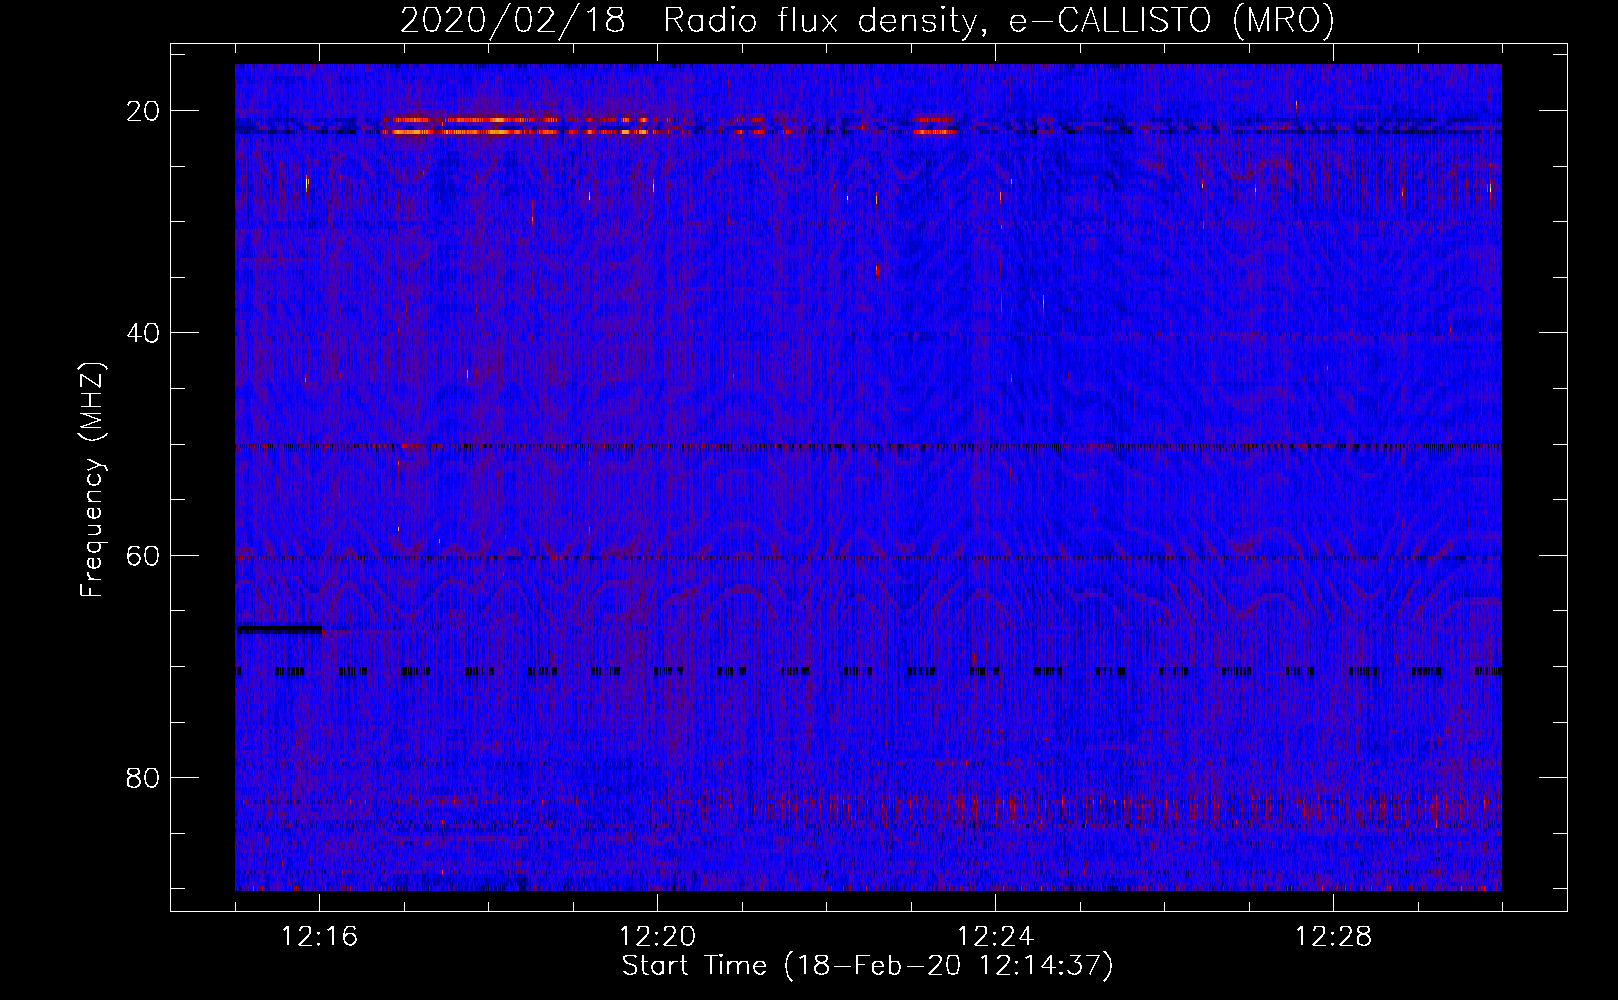The image size is (1618, 1000).
Task: Select the 12:16 time tick label
Action: tap(319, 937)
